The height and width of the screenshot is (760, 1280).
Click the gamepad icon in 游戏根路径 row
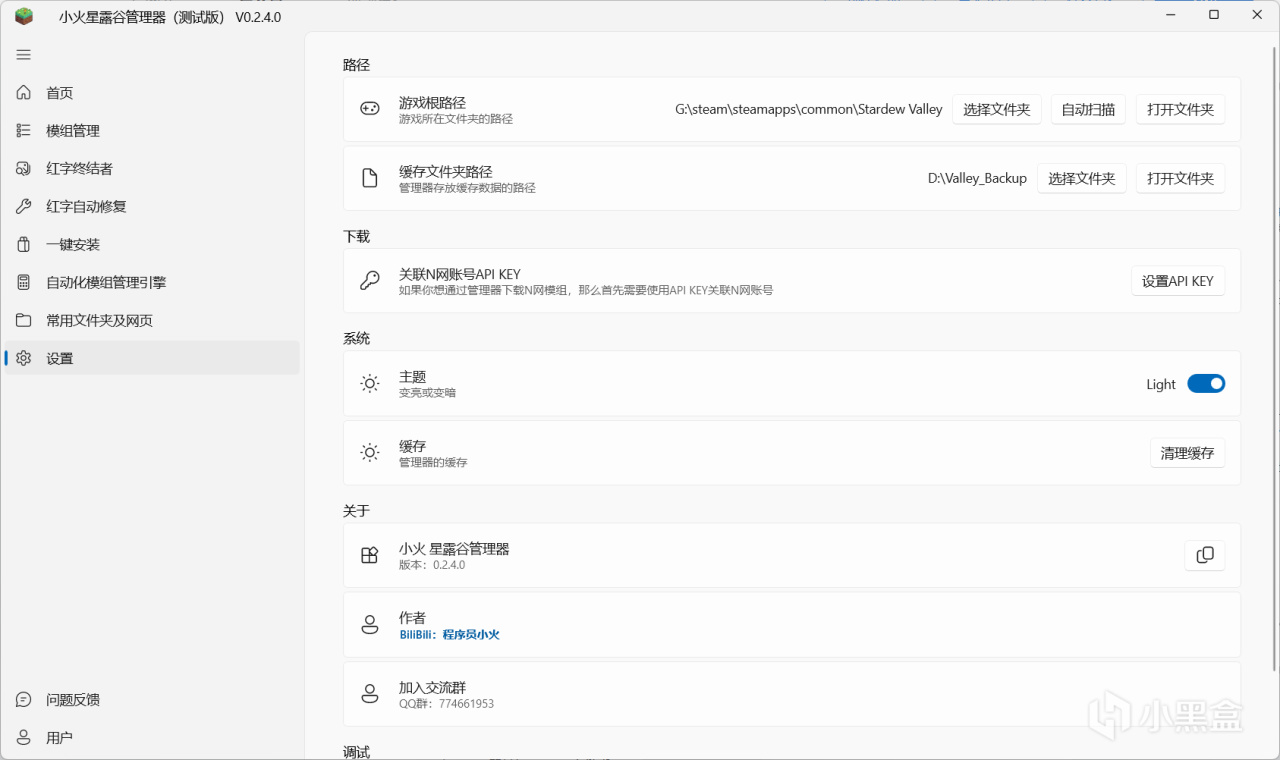(x=370, y=109)
